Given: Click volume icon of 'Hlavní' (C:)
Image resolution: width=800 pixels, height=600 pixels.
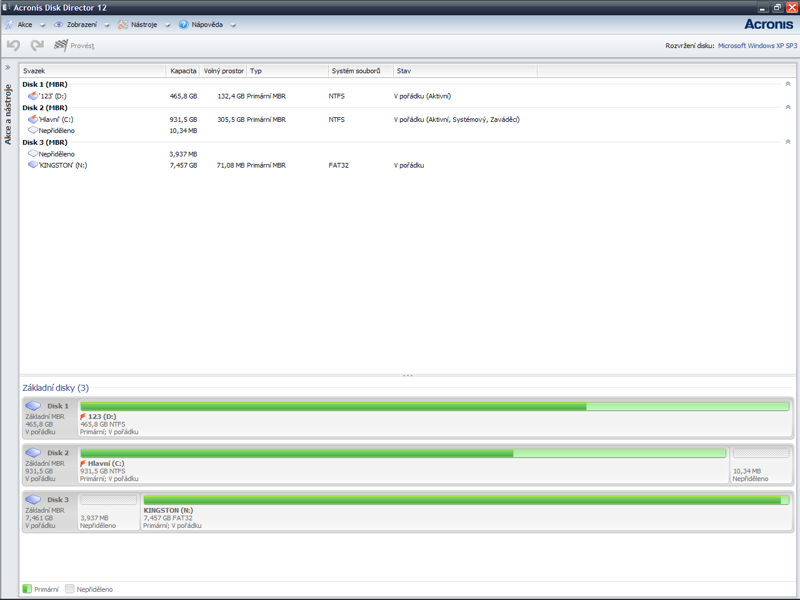Looking at the screenshot, I should point(33,119).
